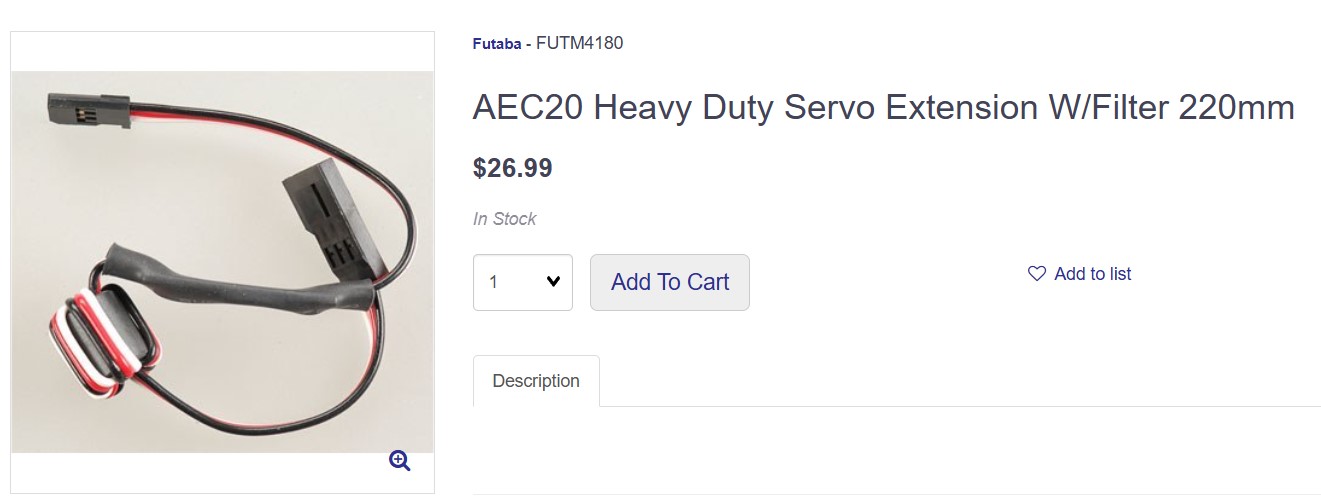Click the In Stock status text

505,219
